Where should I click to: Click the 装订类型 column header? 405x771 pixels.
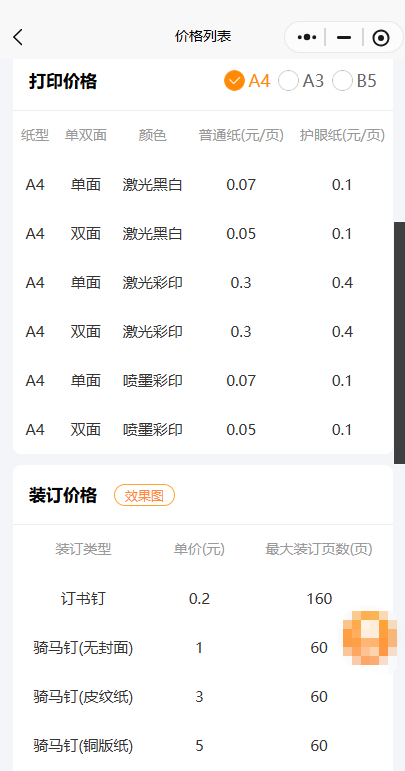coord(83,549)
